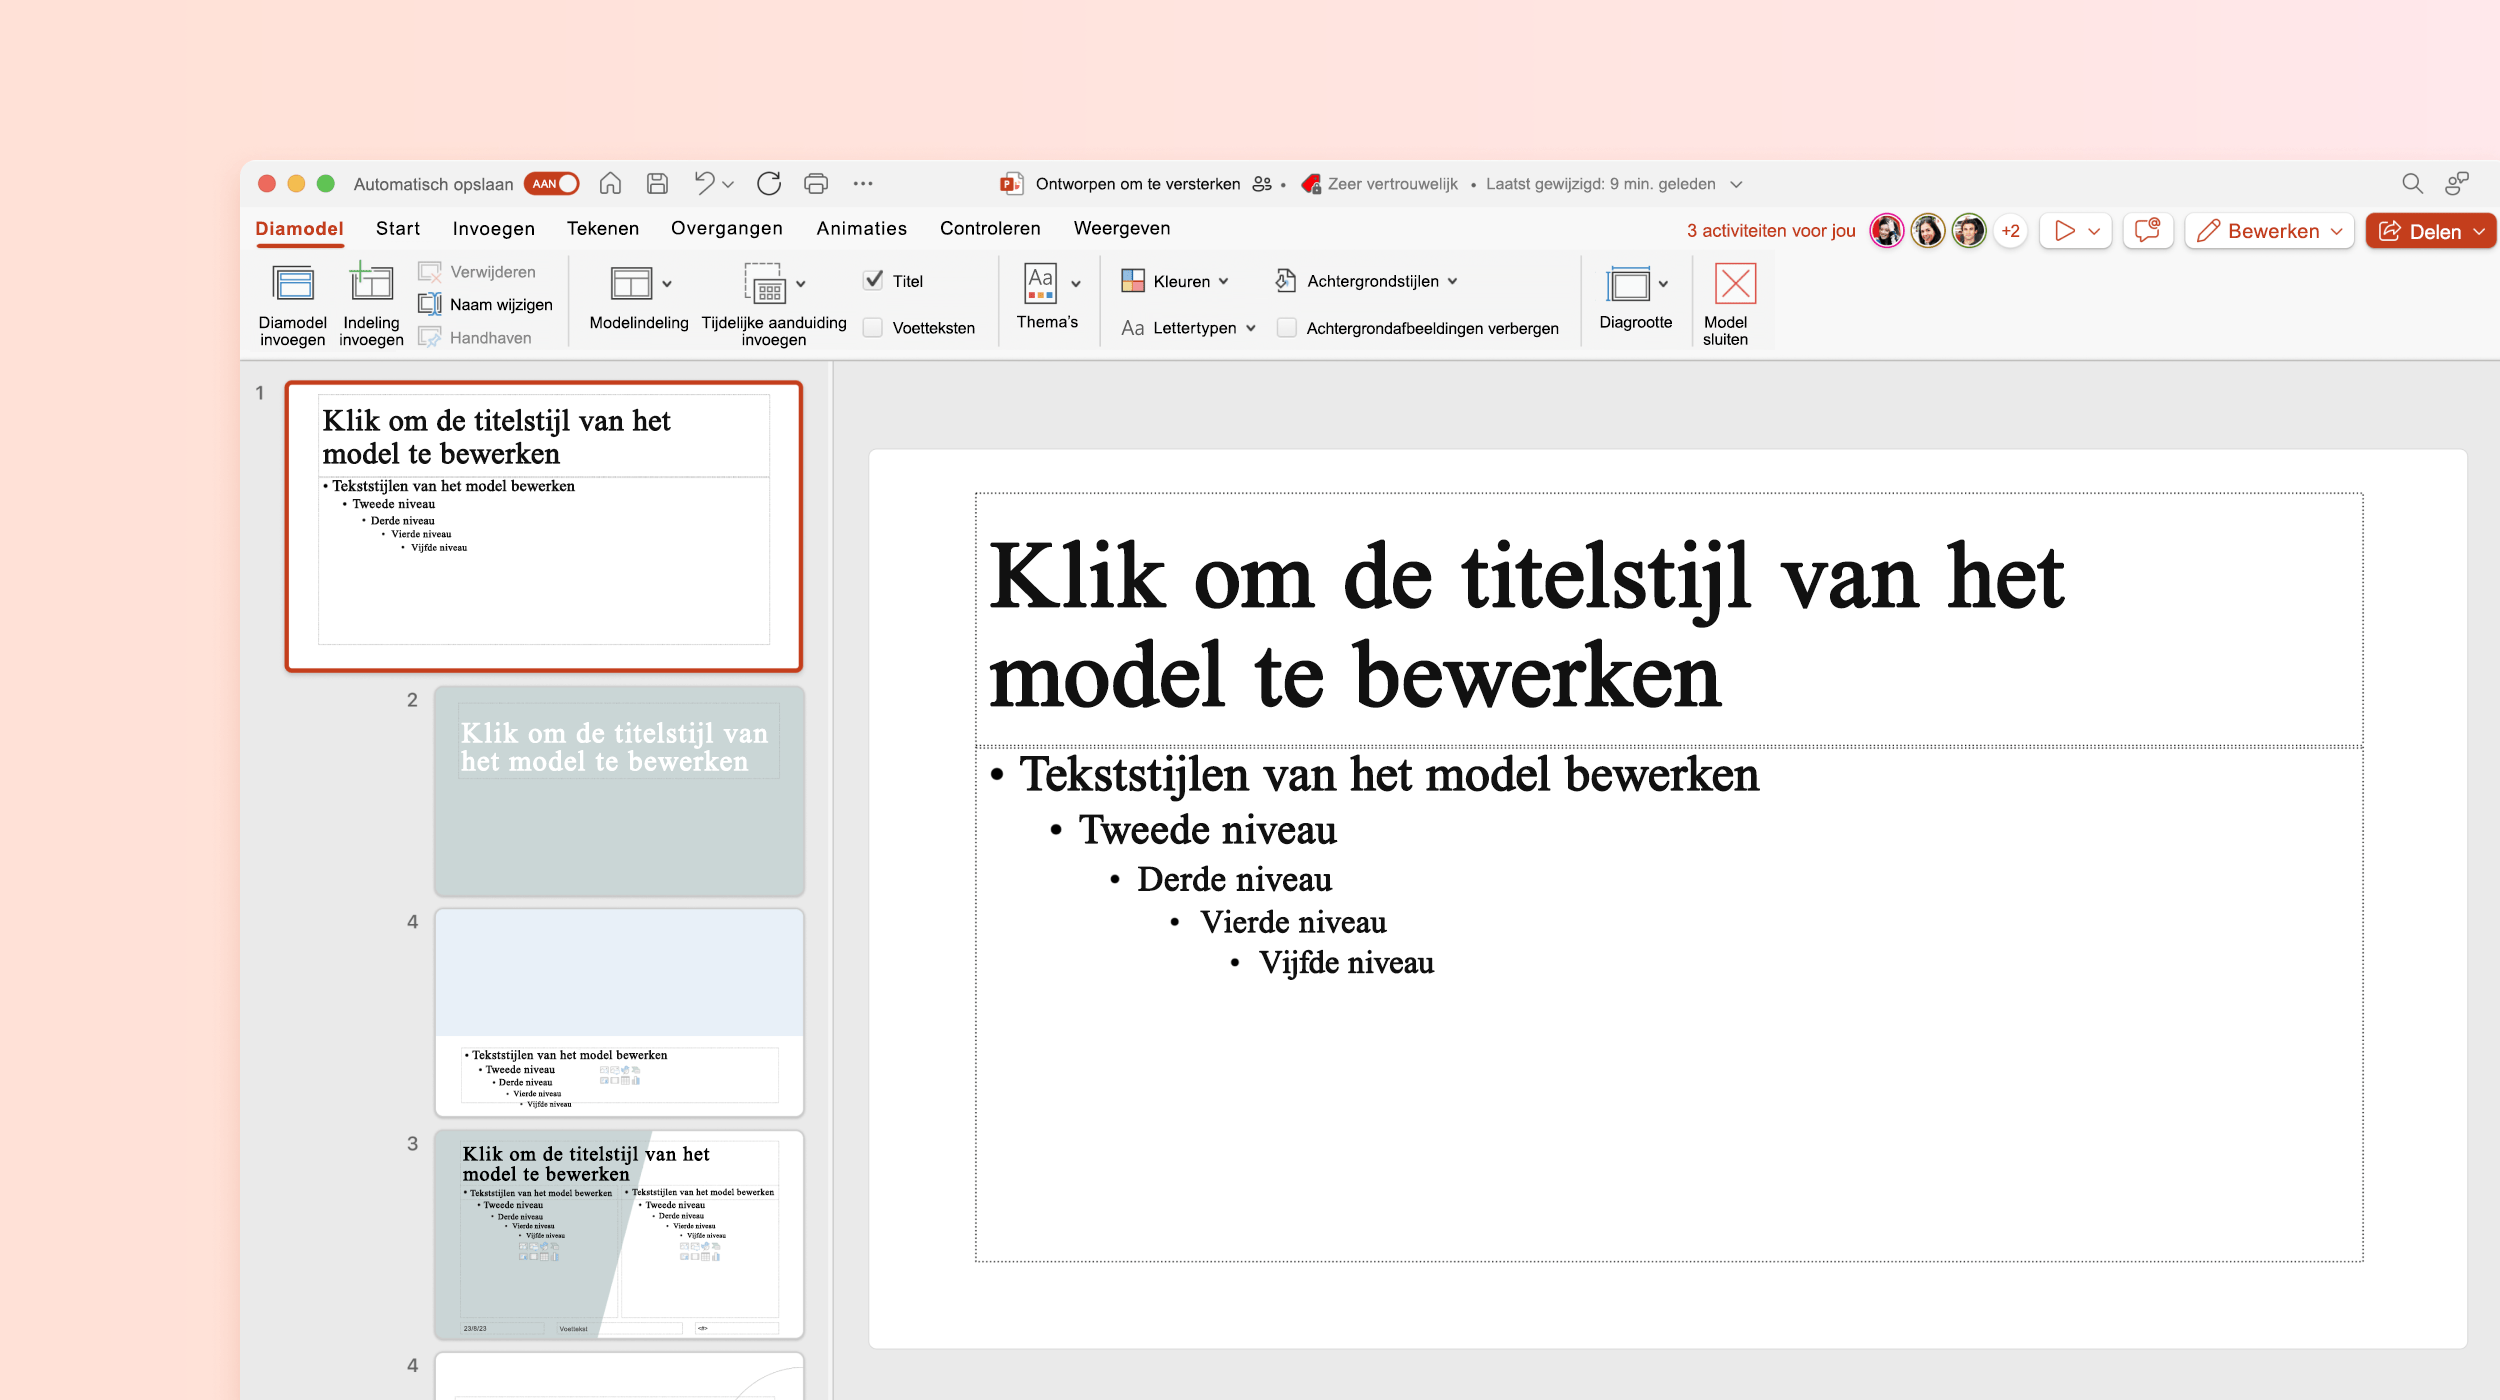Click Zeer vertrouwelijk sensitivity label
Viewport: 2500px width, 1400px height.
(1379, 184)
